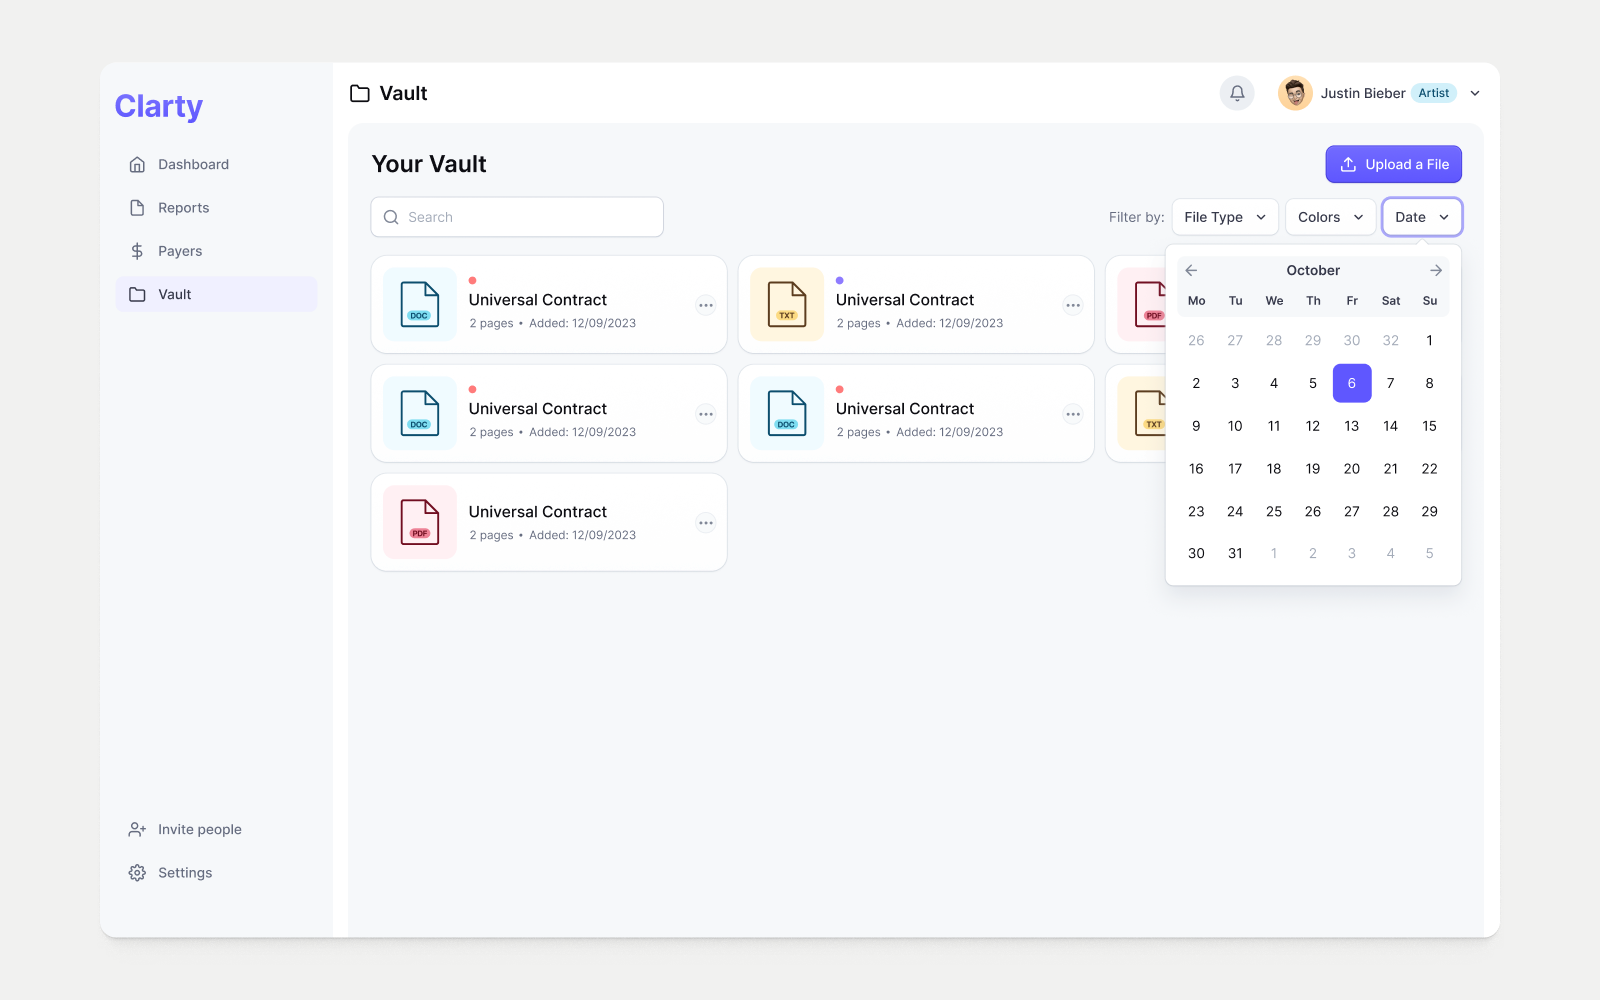1600x1000 pixels.
Task: Click the Upload a File button
Action: click(x=1393, y=164)
